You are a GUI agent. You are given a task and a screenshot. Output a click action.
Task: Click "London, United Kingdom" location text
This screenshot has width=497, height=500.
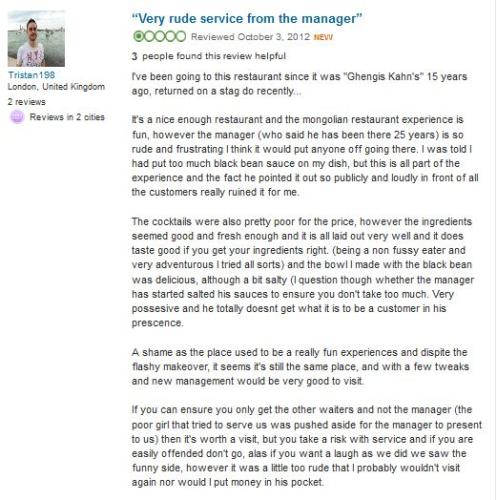click(56, 87)
